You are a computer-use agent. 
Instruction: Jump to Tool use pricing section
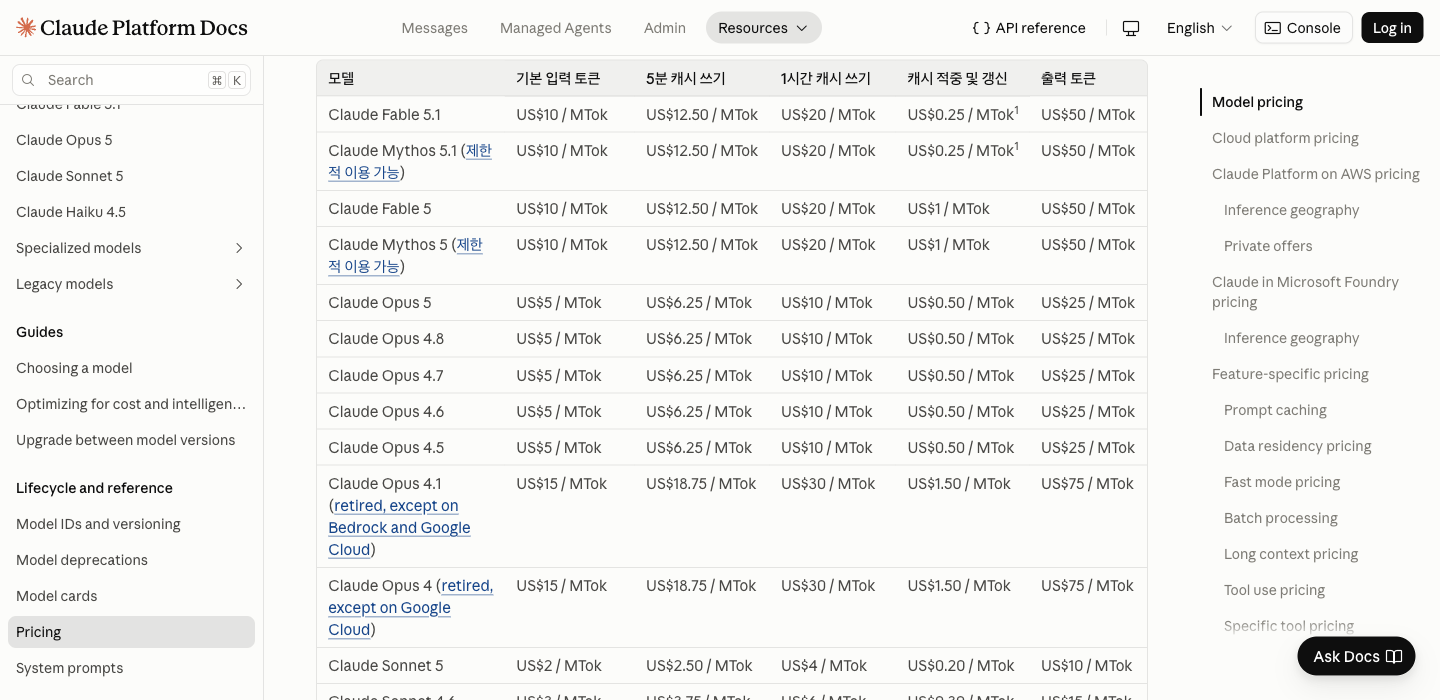pyautogui.click(x=1274, y=590)
